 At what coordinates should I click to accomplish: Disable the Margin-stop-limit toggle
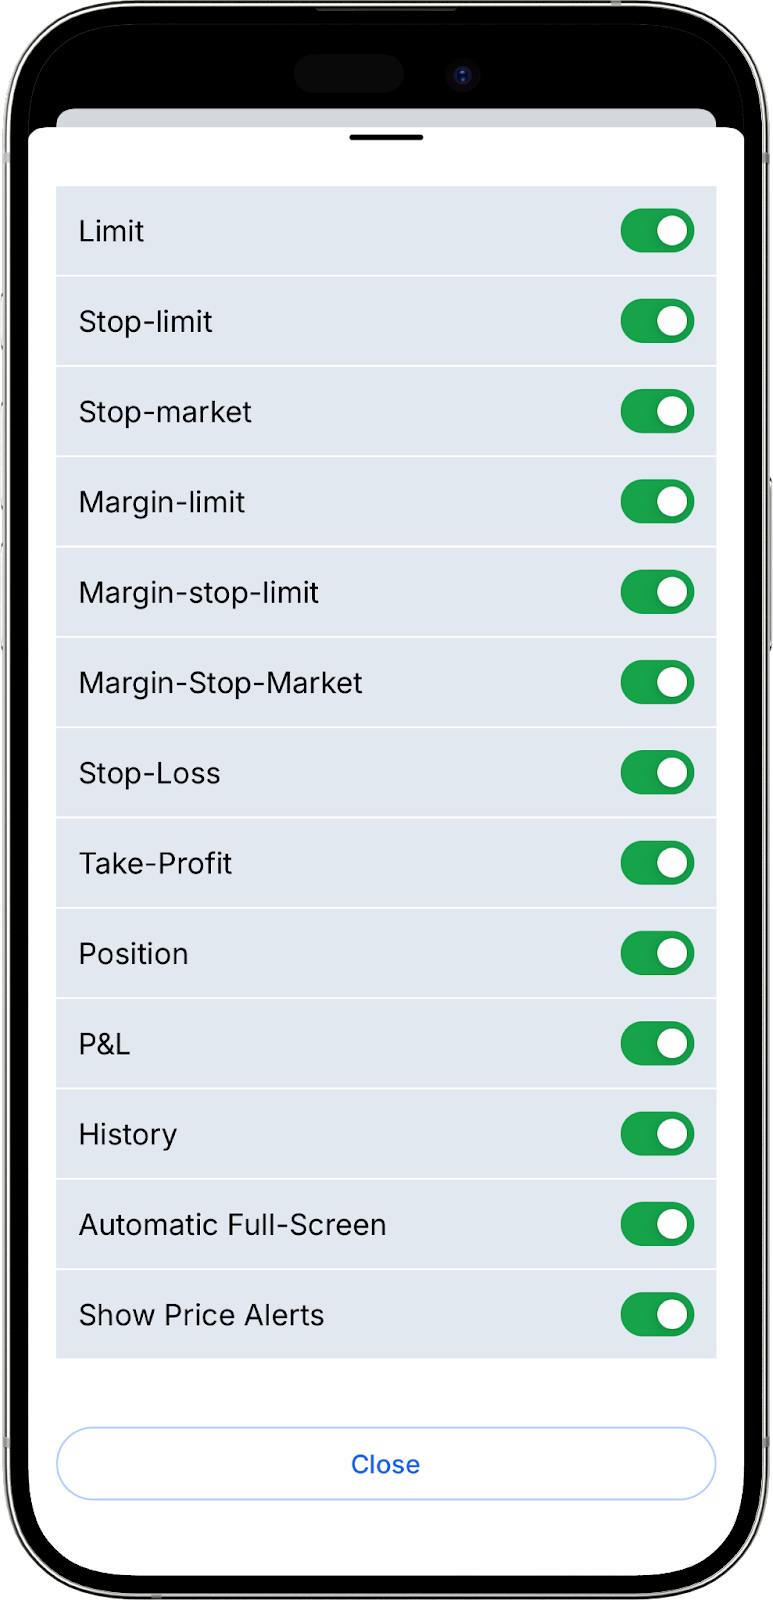[657, 592]
